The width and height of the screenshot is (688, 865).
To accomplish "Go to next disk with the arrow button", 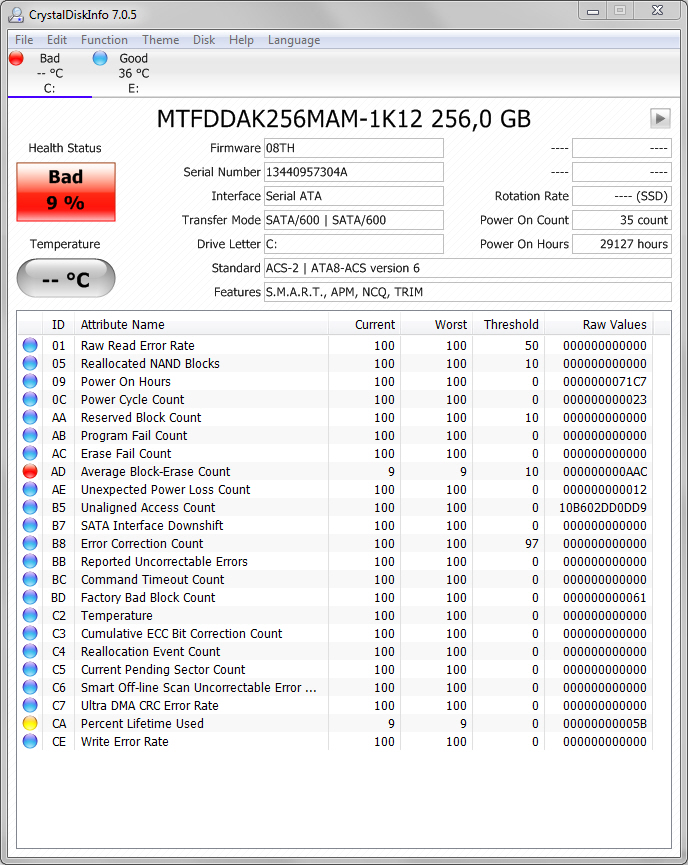I will (x=660, y=118).
